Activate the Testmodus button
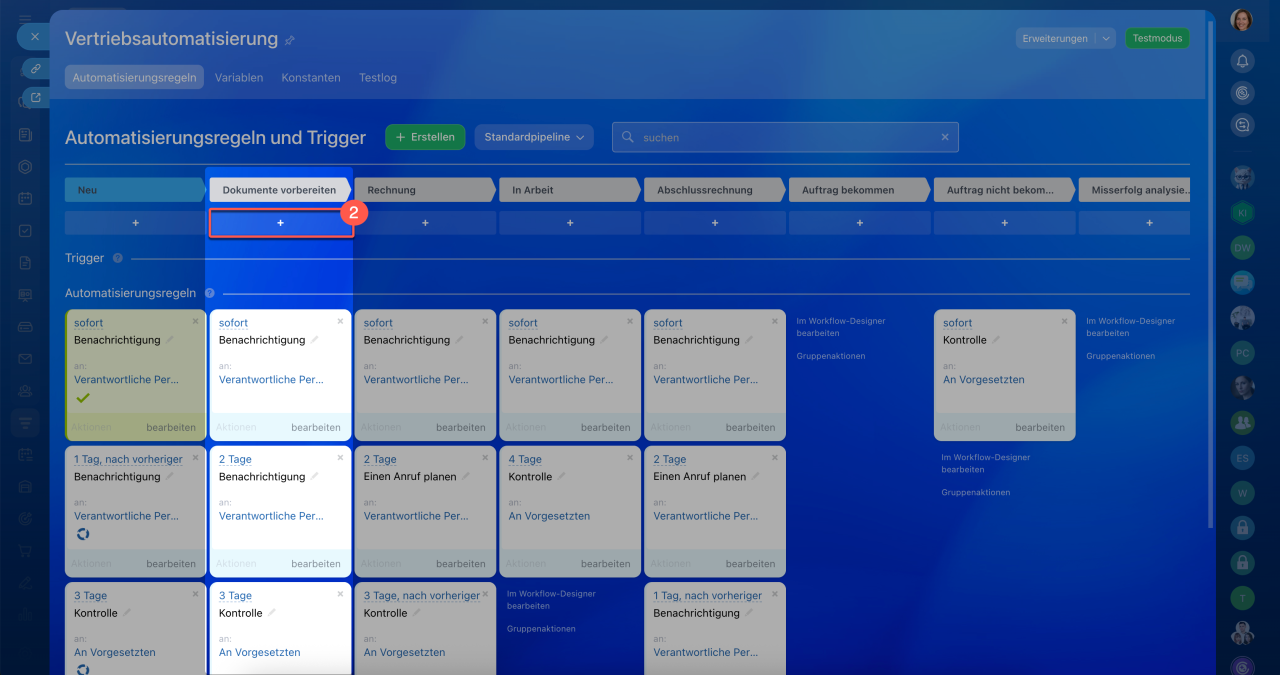The height and width of the screenshot is (675, 1280). (1157, 38)
